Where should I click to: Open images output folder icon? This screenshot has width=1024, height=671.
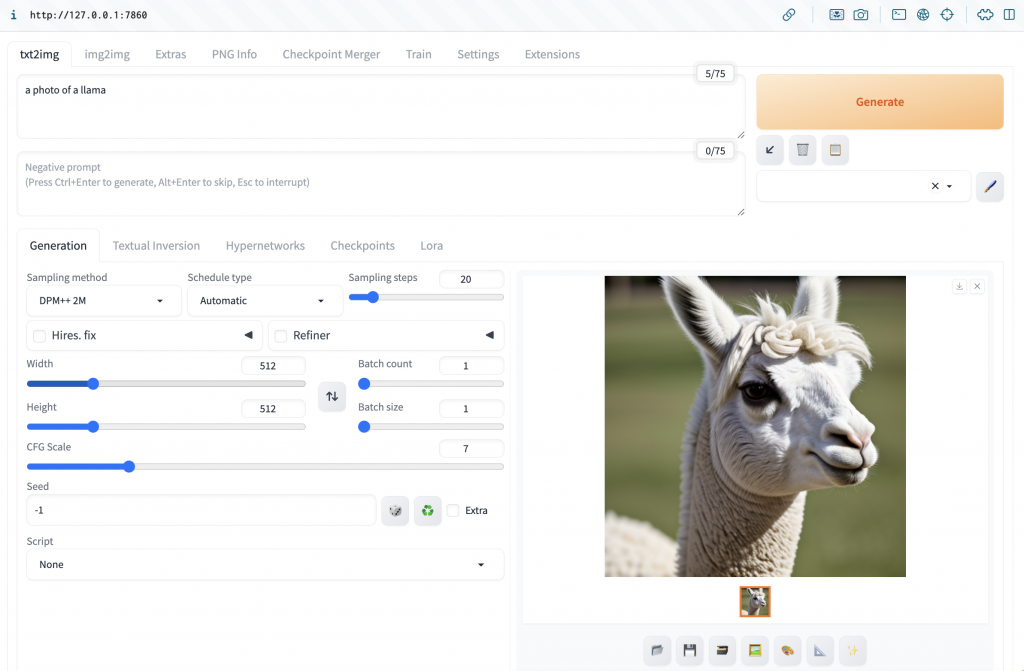657,650
